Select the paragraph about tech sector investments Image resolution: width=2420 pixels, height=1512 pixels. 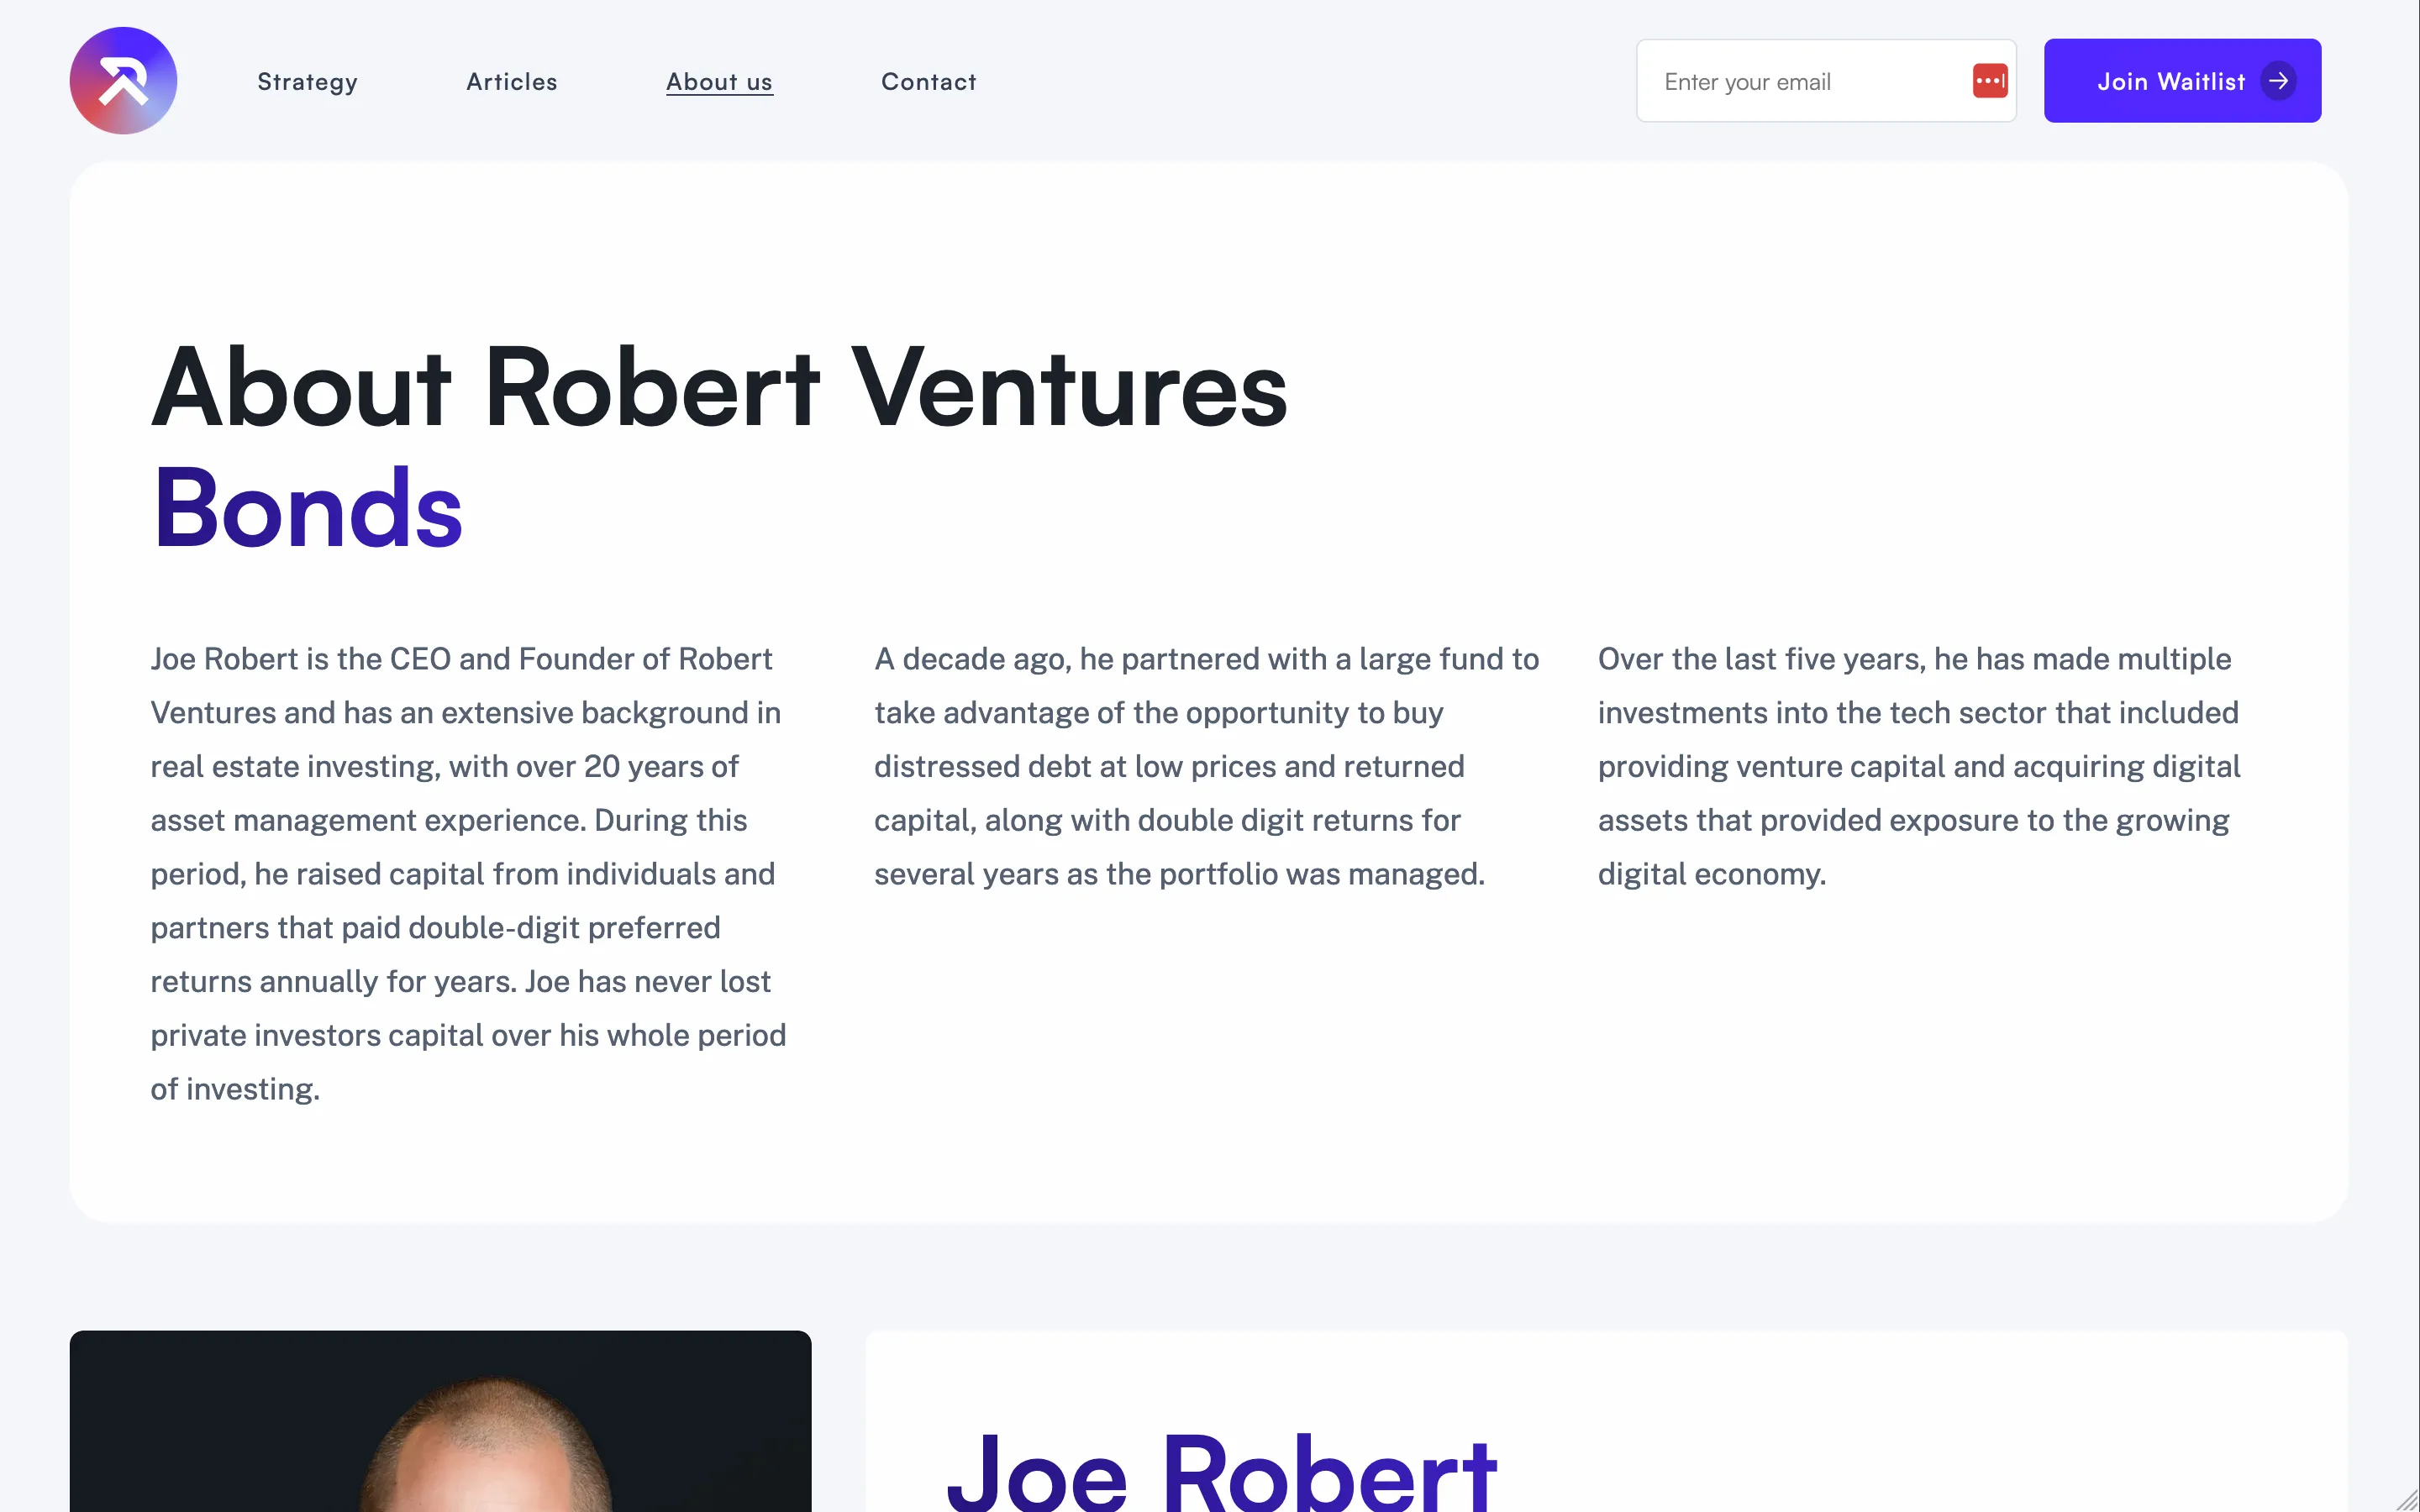tap(1918, 766)
